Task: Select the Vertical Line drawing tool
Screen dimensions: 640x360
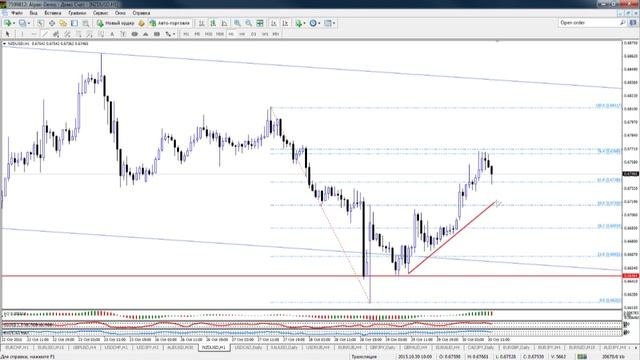Action: 22,34
